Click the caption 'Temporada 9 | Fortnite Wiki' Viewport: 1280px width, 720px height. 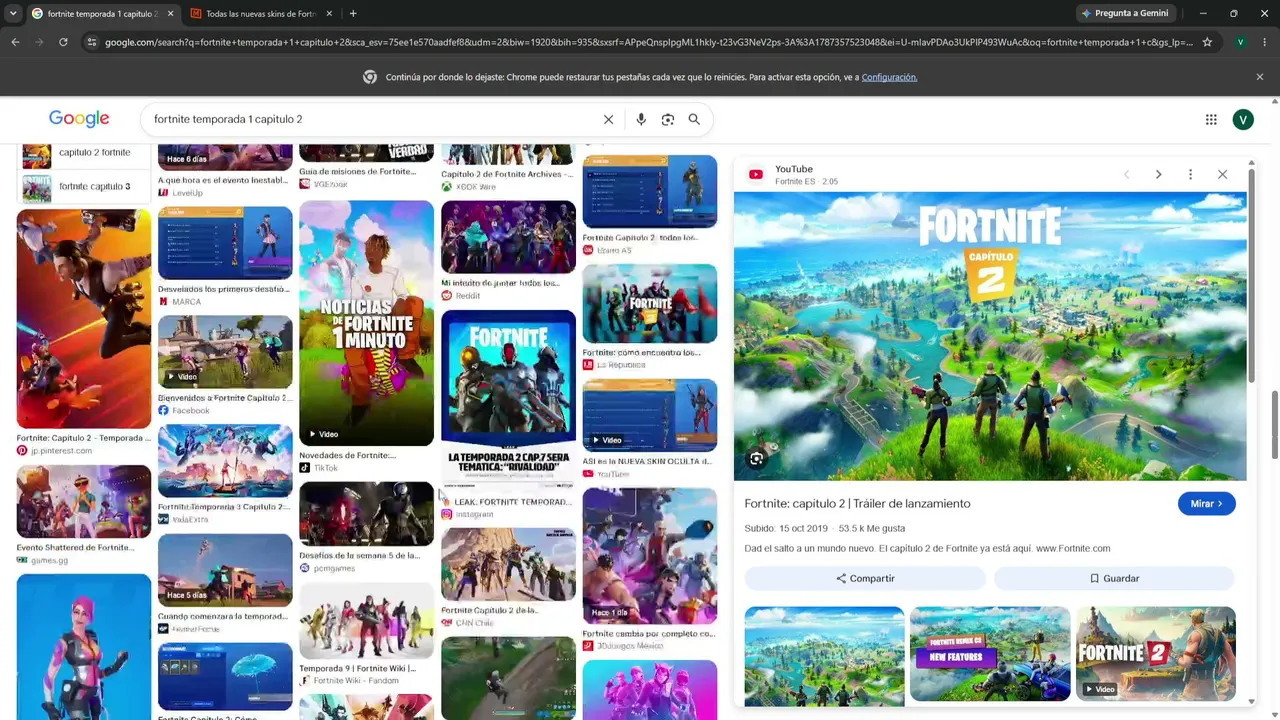coord(357,668)
